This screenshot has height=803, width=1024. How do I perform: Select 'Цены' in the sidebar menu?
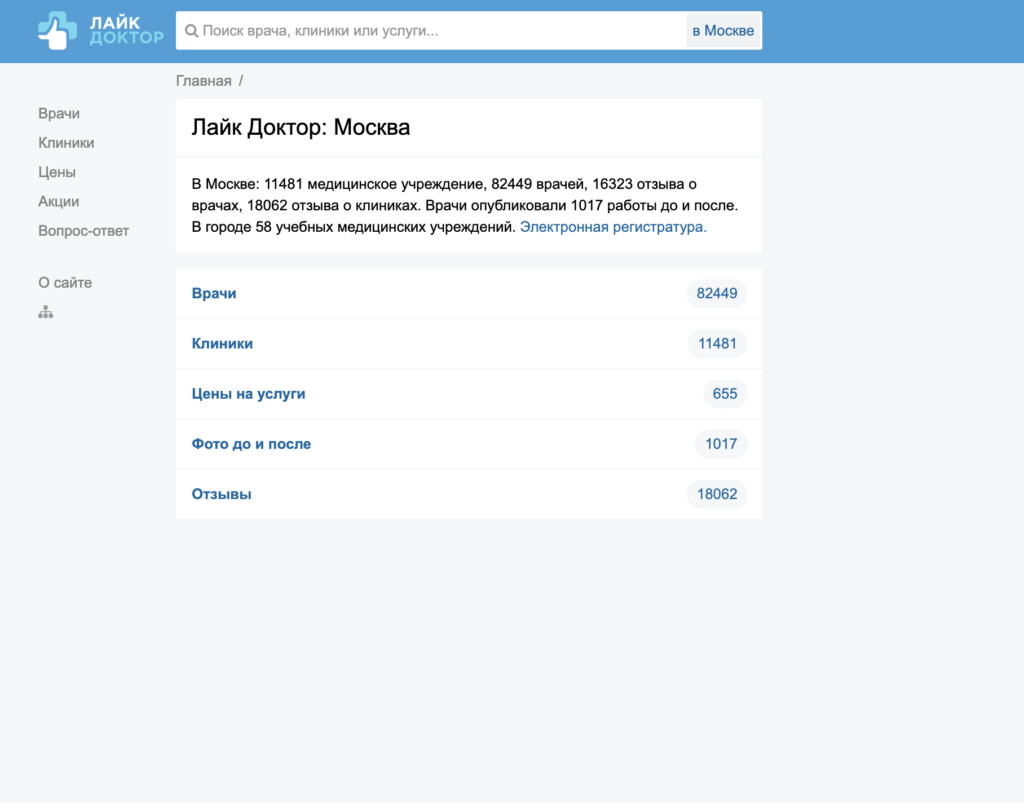57,172
